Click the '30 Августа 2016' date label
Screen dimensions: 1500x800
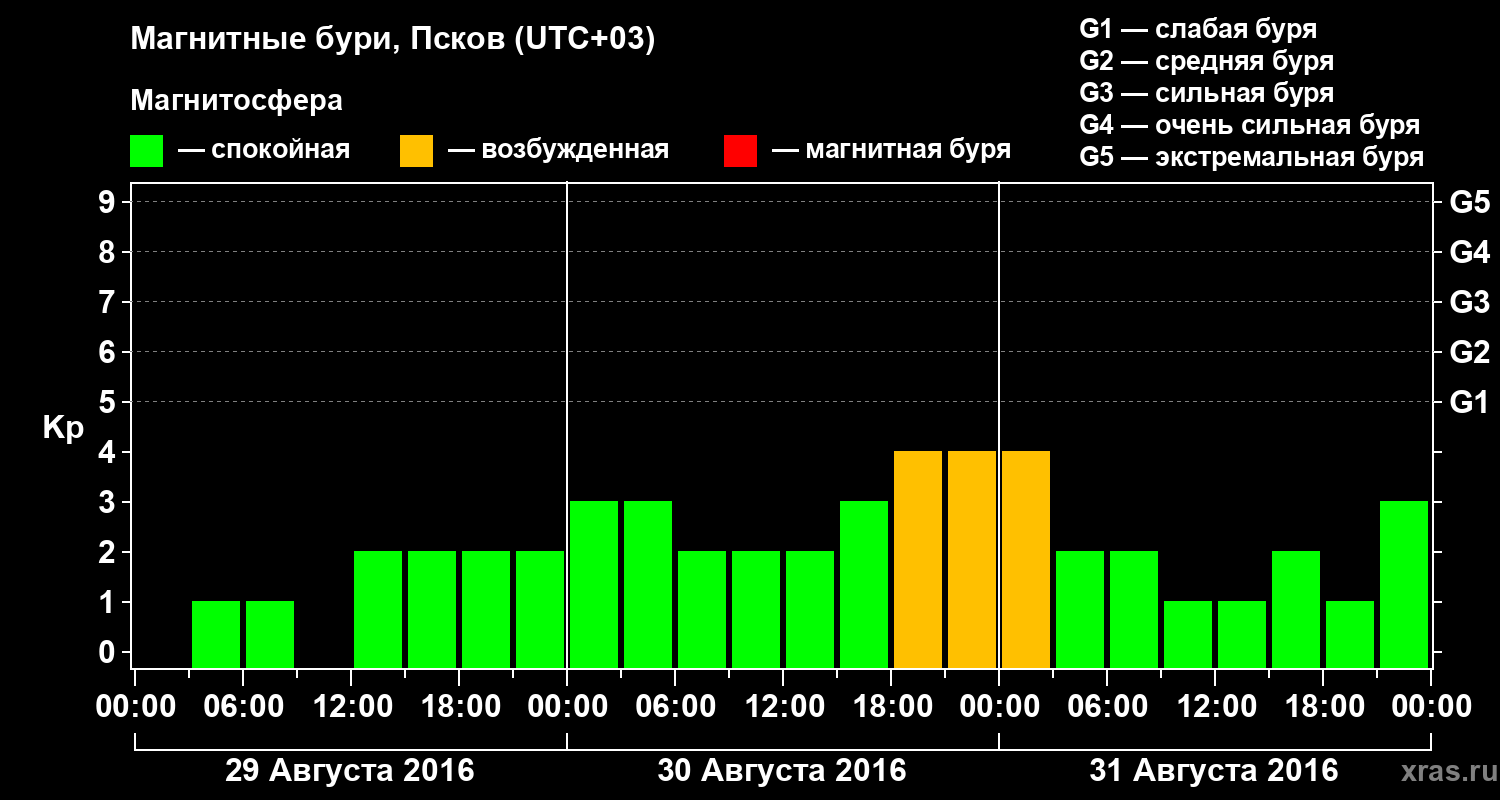[782, 771]
